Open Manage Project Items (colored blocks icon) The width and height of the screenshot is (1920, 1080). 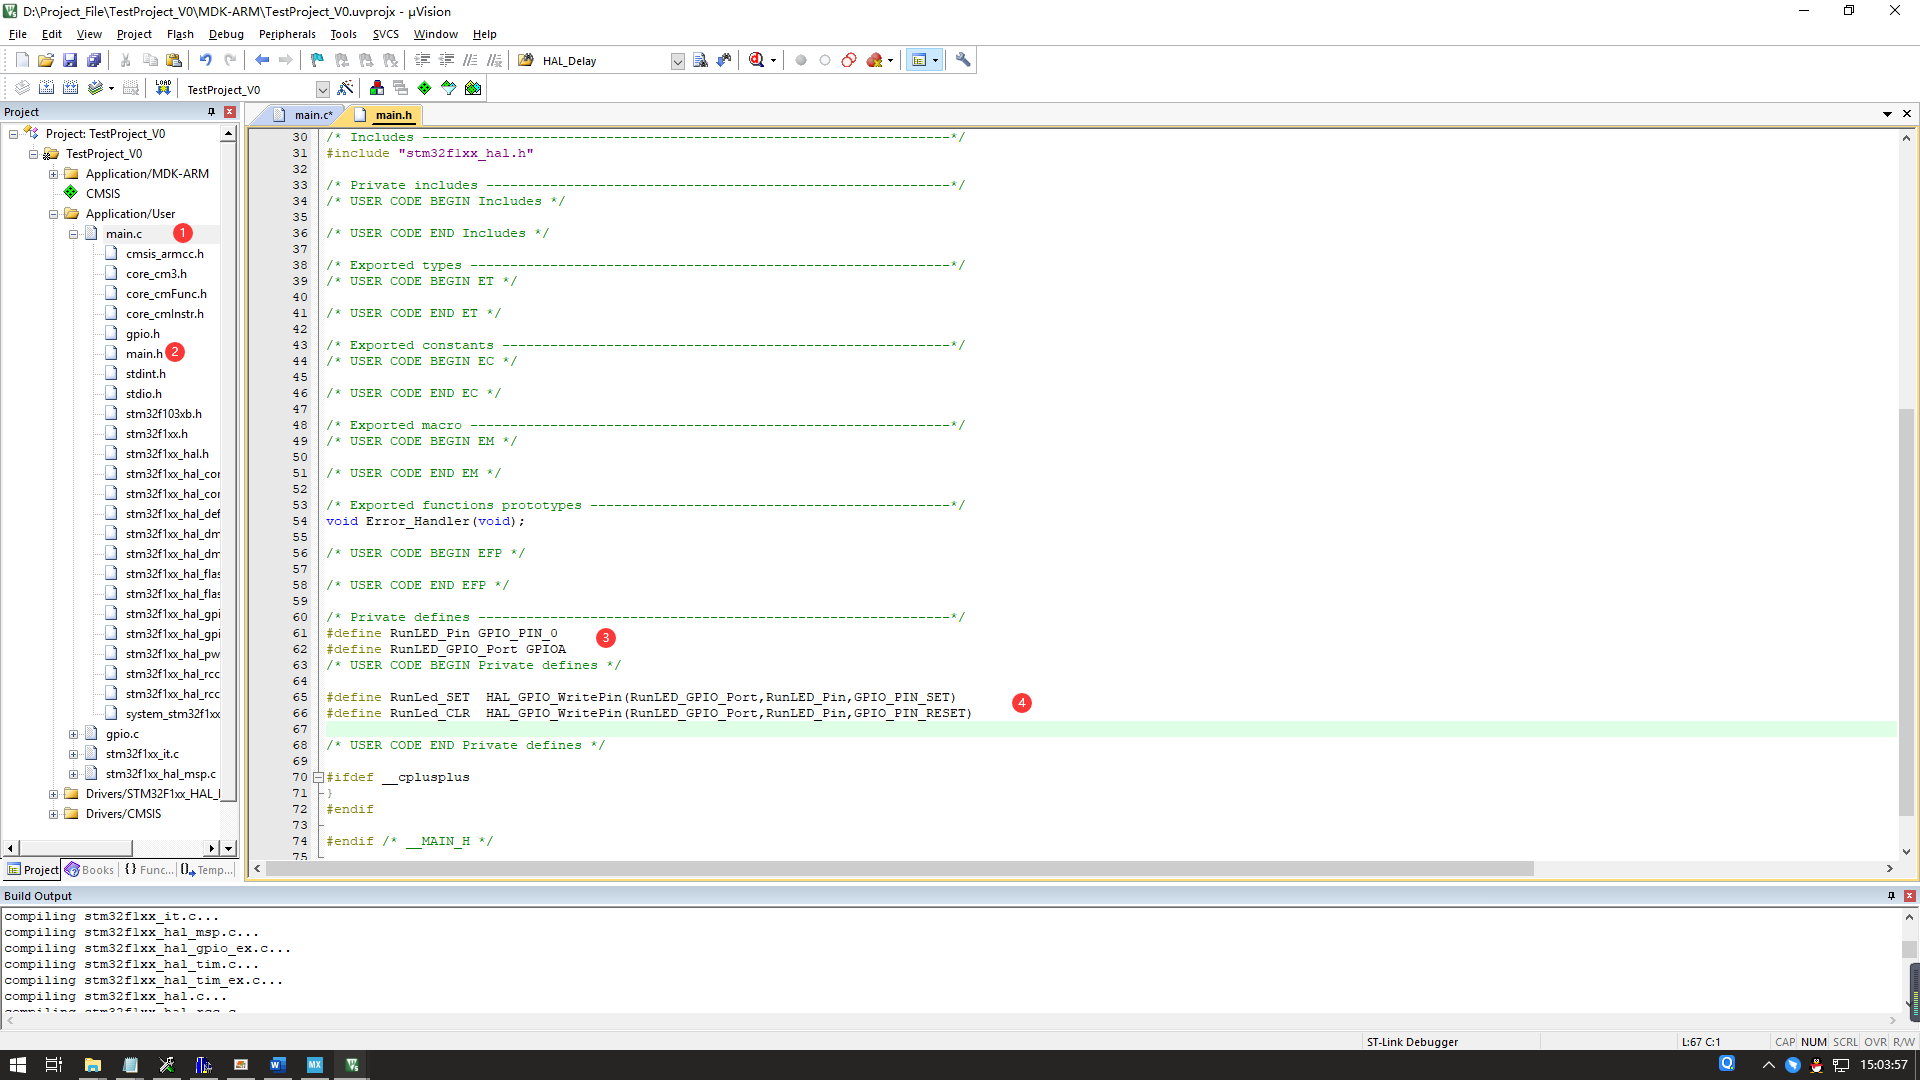376,88
